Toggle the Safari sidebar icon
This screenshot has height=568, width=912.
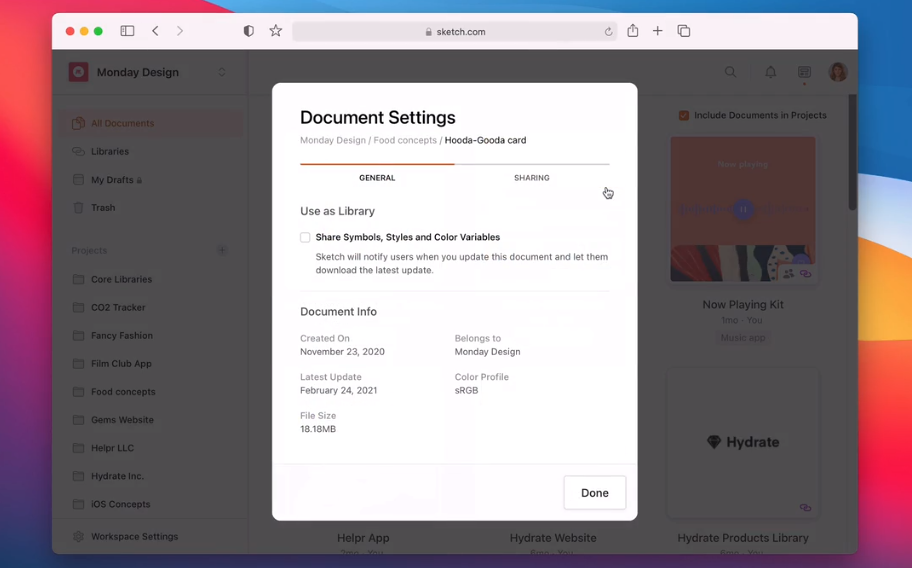[127, 31]
